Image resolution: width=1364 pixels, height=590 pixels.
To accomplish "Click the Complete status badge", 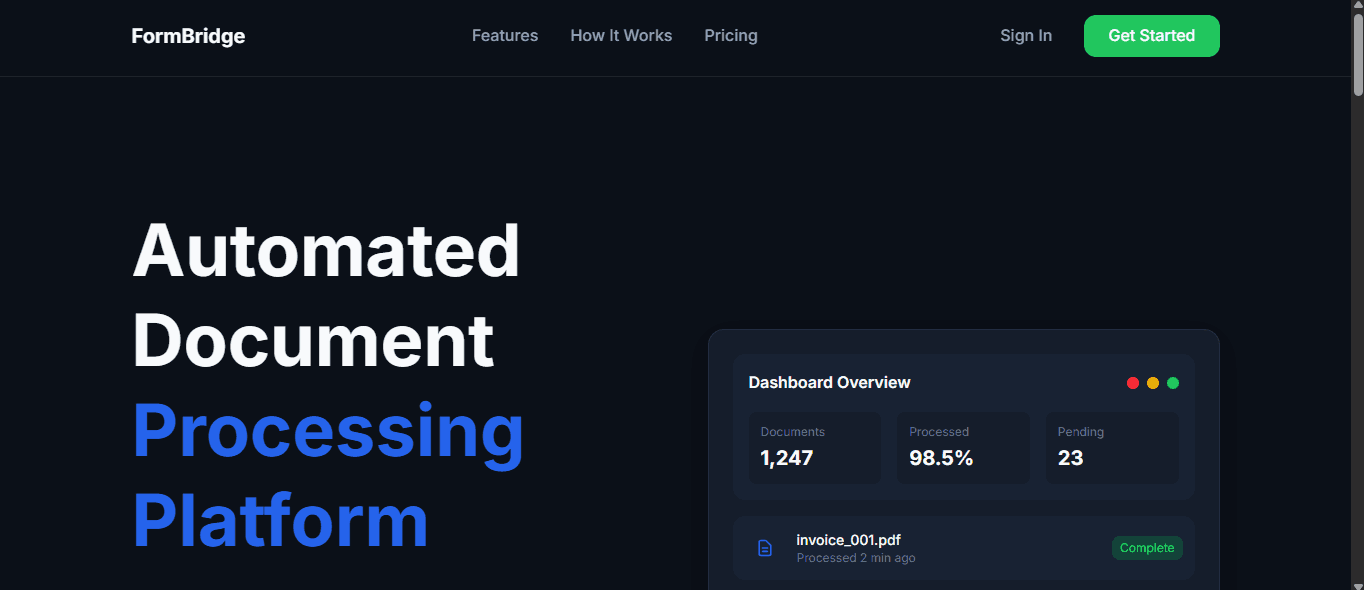I will coord(1147,548).
